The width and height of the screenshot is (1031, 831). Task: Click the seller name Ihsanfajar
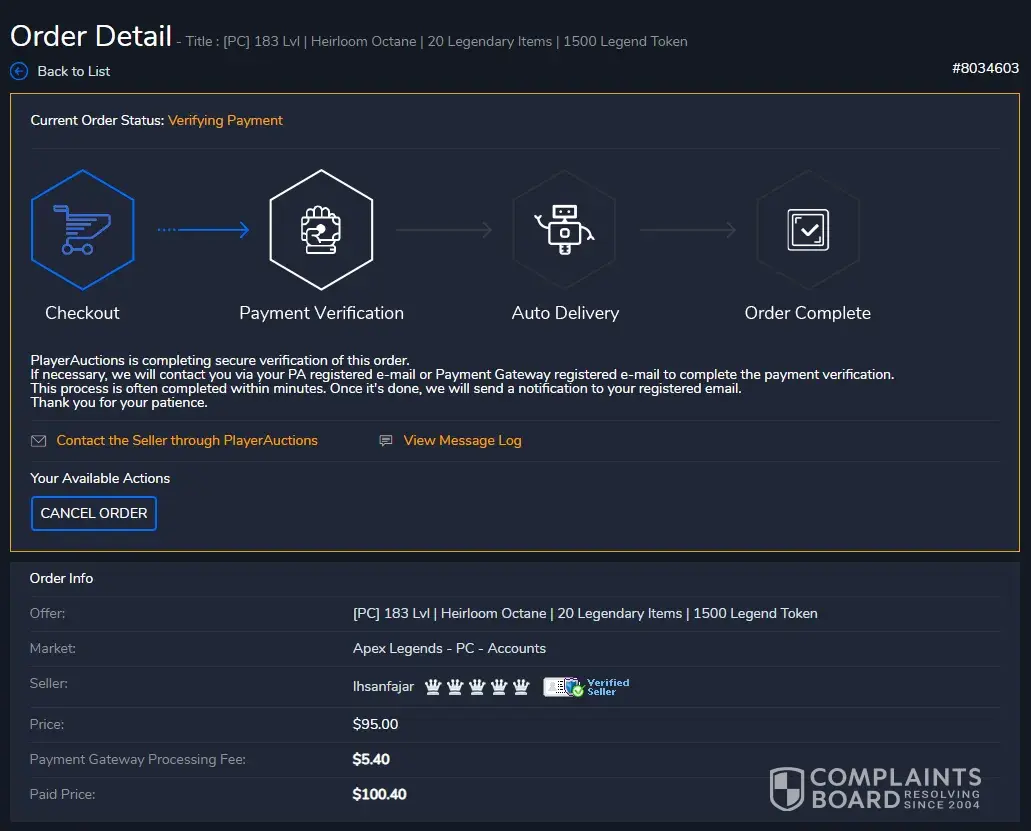(x=383, y=687)
